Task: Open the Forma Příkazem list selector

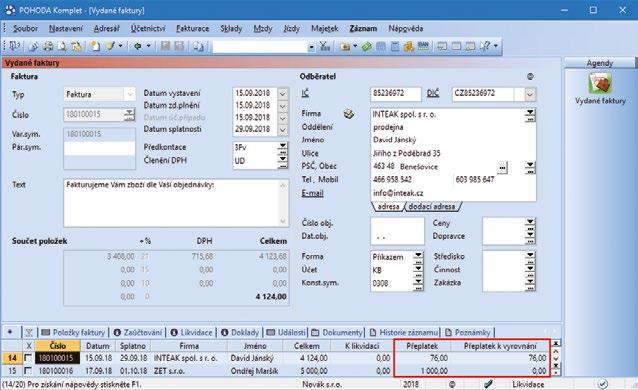Action: [418, 257]
